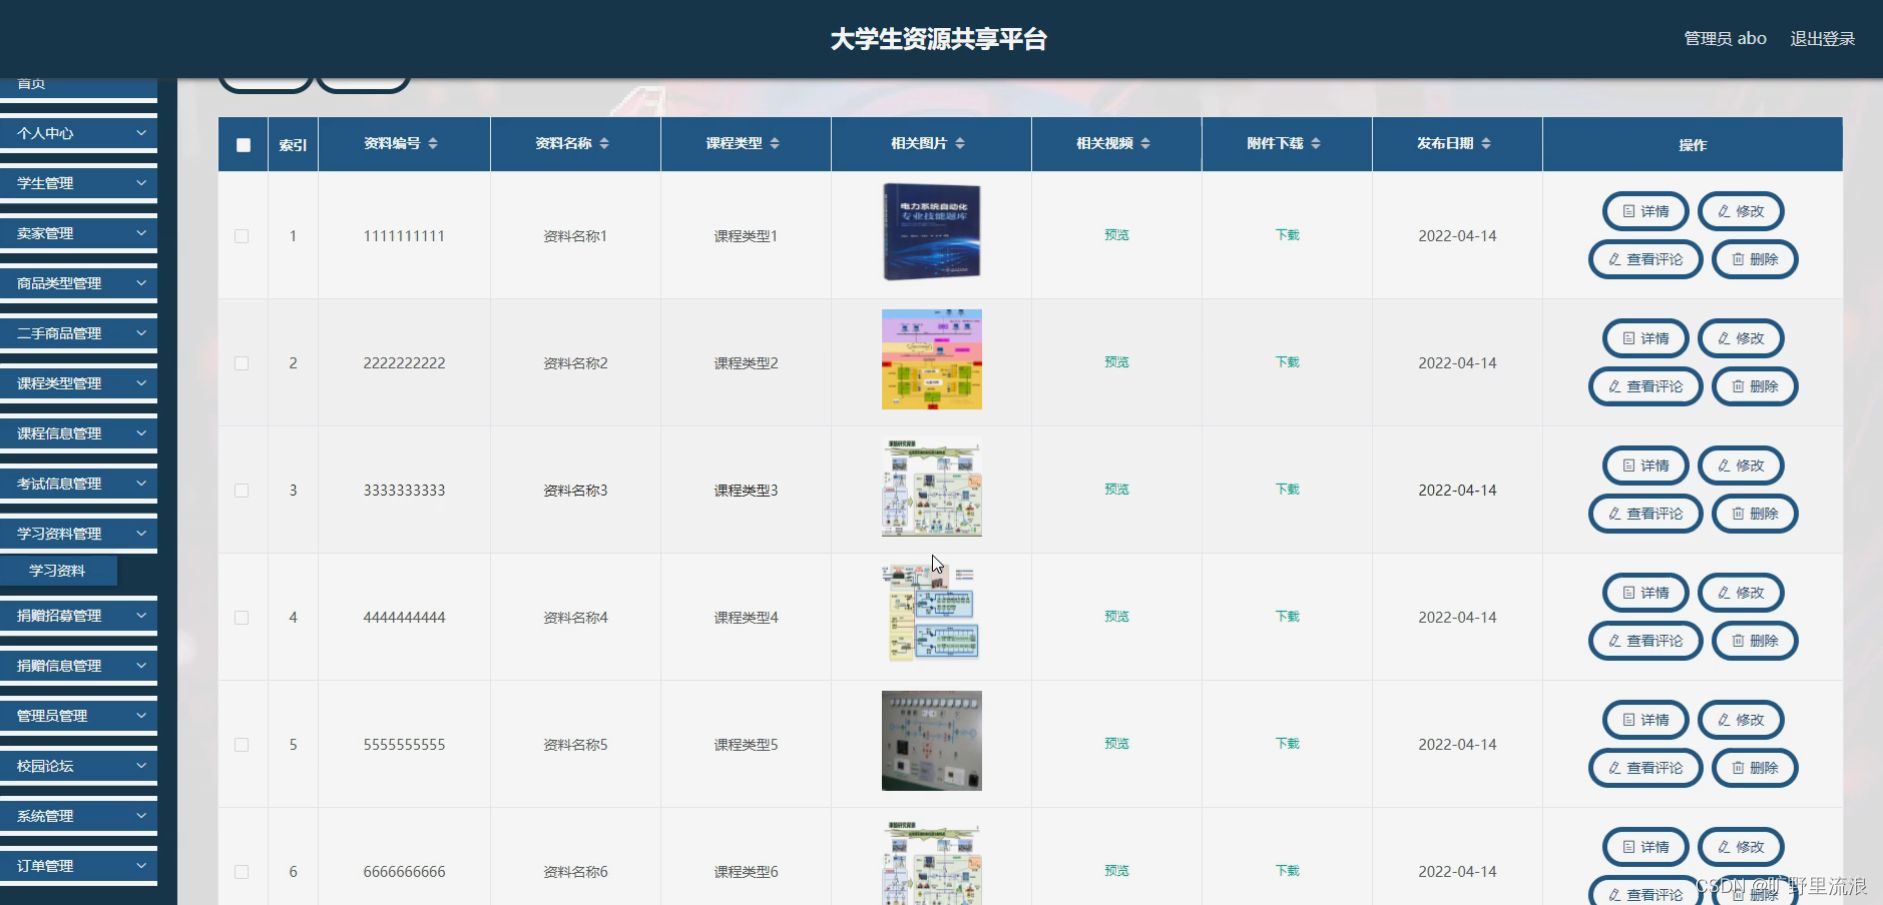The width and height of the screenshot is (1883, 905).
Task: Open the 校园论坛 sidebar menu item
Action: coord(79,766)
